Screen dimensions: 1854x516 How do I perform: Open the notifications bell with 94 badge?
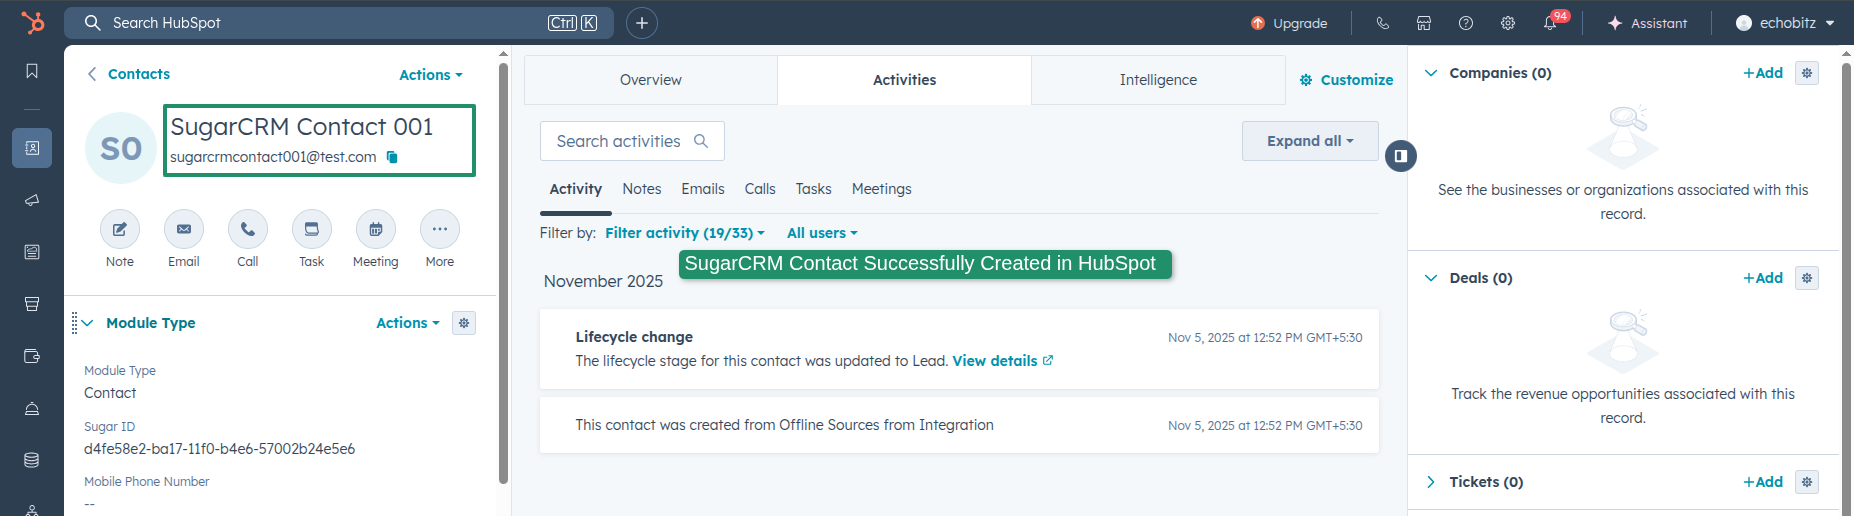1551,23
